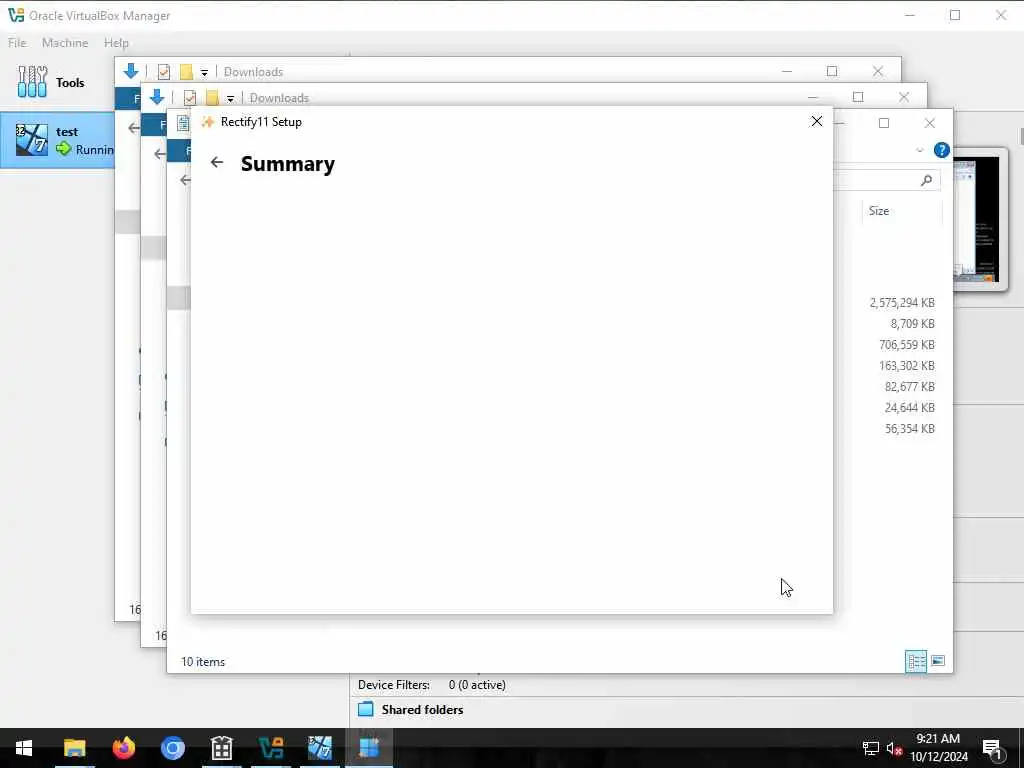Click the document icon in front Explorer title bar
This screenshot has width=1024, height=768.
[183, 123]
